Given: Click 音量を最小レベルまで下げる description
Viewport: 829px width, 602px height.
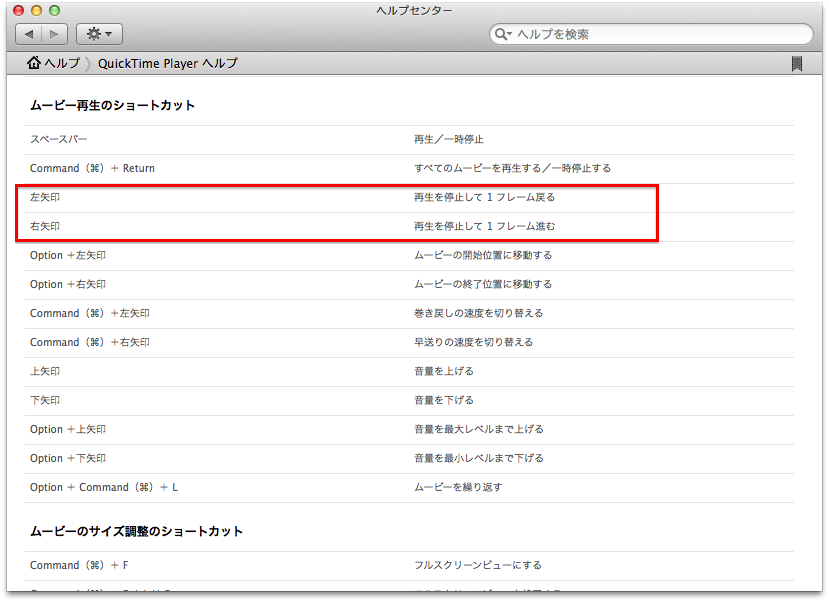Looking at the screenshot, I should click(x=478, y=458).
